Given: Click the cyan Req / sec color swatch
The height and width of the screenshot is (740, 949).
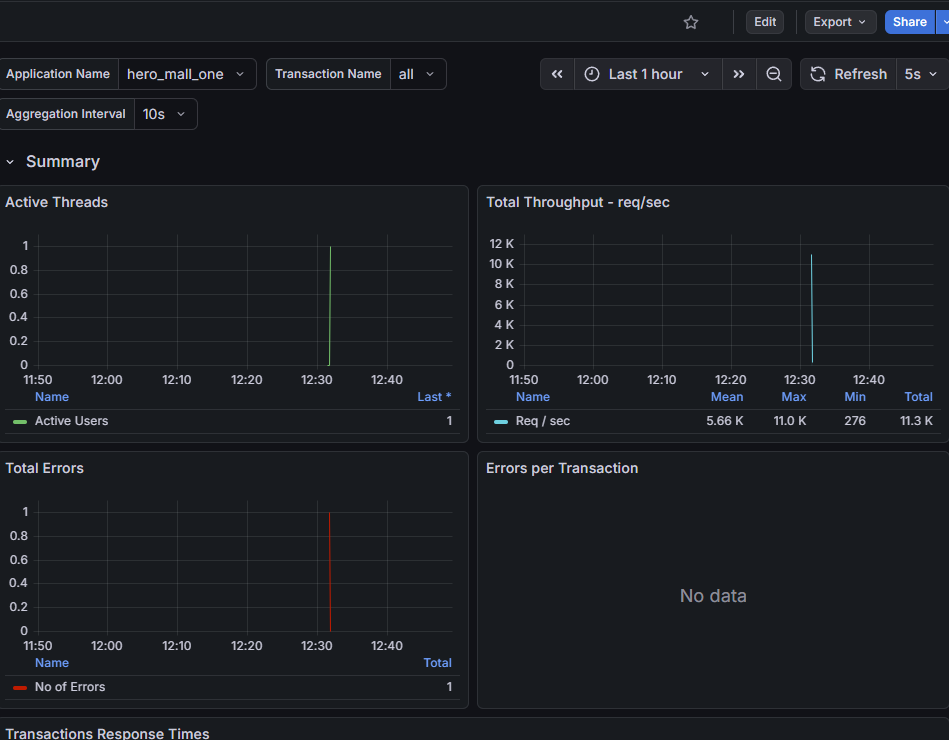Looking at the screenshot, I should coord(501,422).
